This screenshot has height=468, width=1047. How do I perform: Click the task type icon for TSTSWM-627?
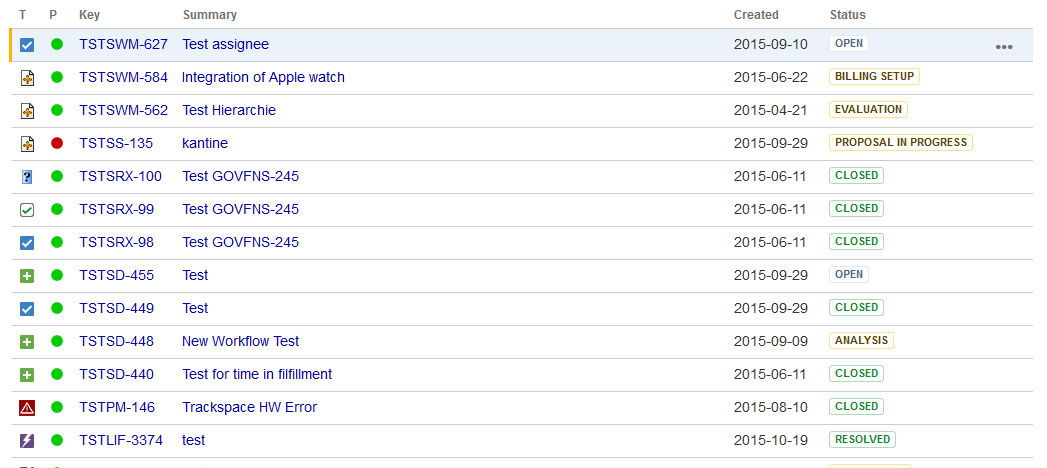27,45
